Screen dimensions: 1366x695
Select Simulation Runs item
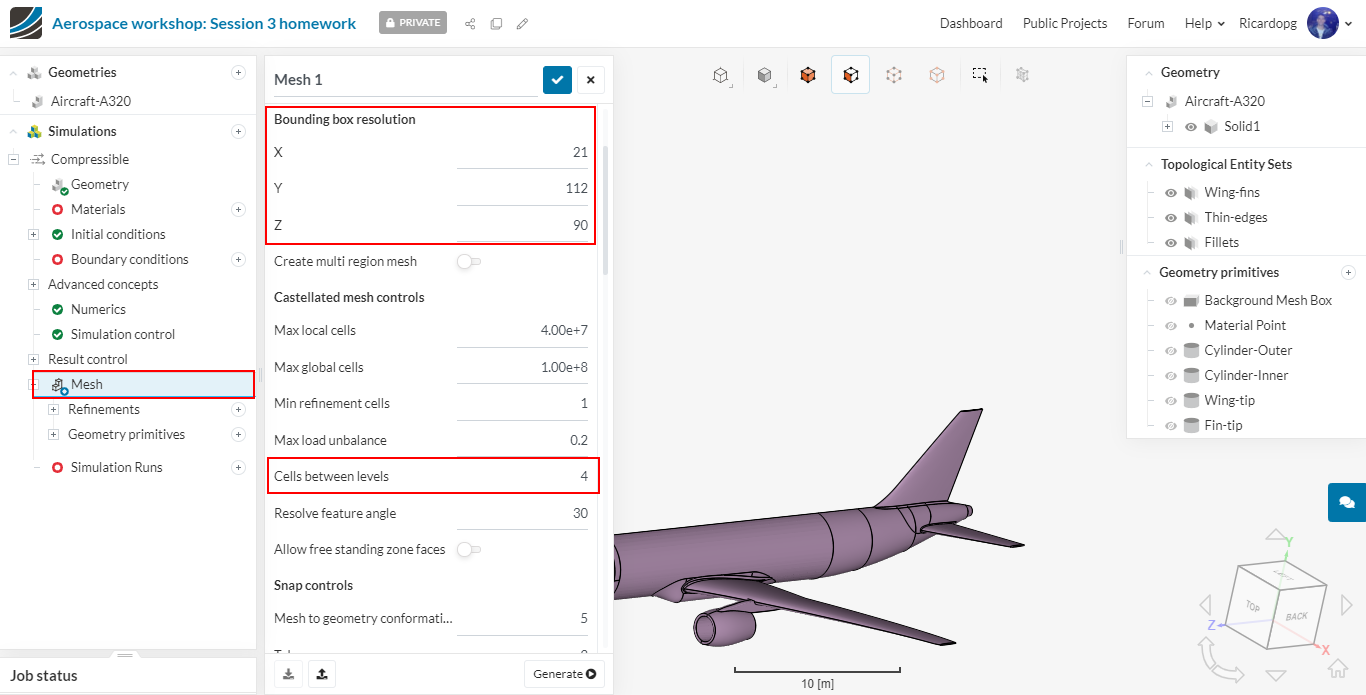116,467
